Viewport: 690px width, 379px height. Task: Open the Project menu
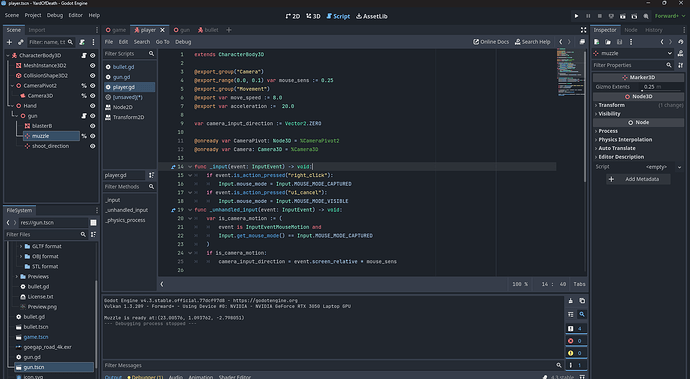33,15
